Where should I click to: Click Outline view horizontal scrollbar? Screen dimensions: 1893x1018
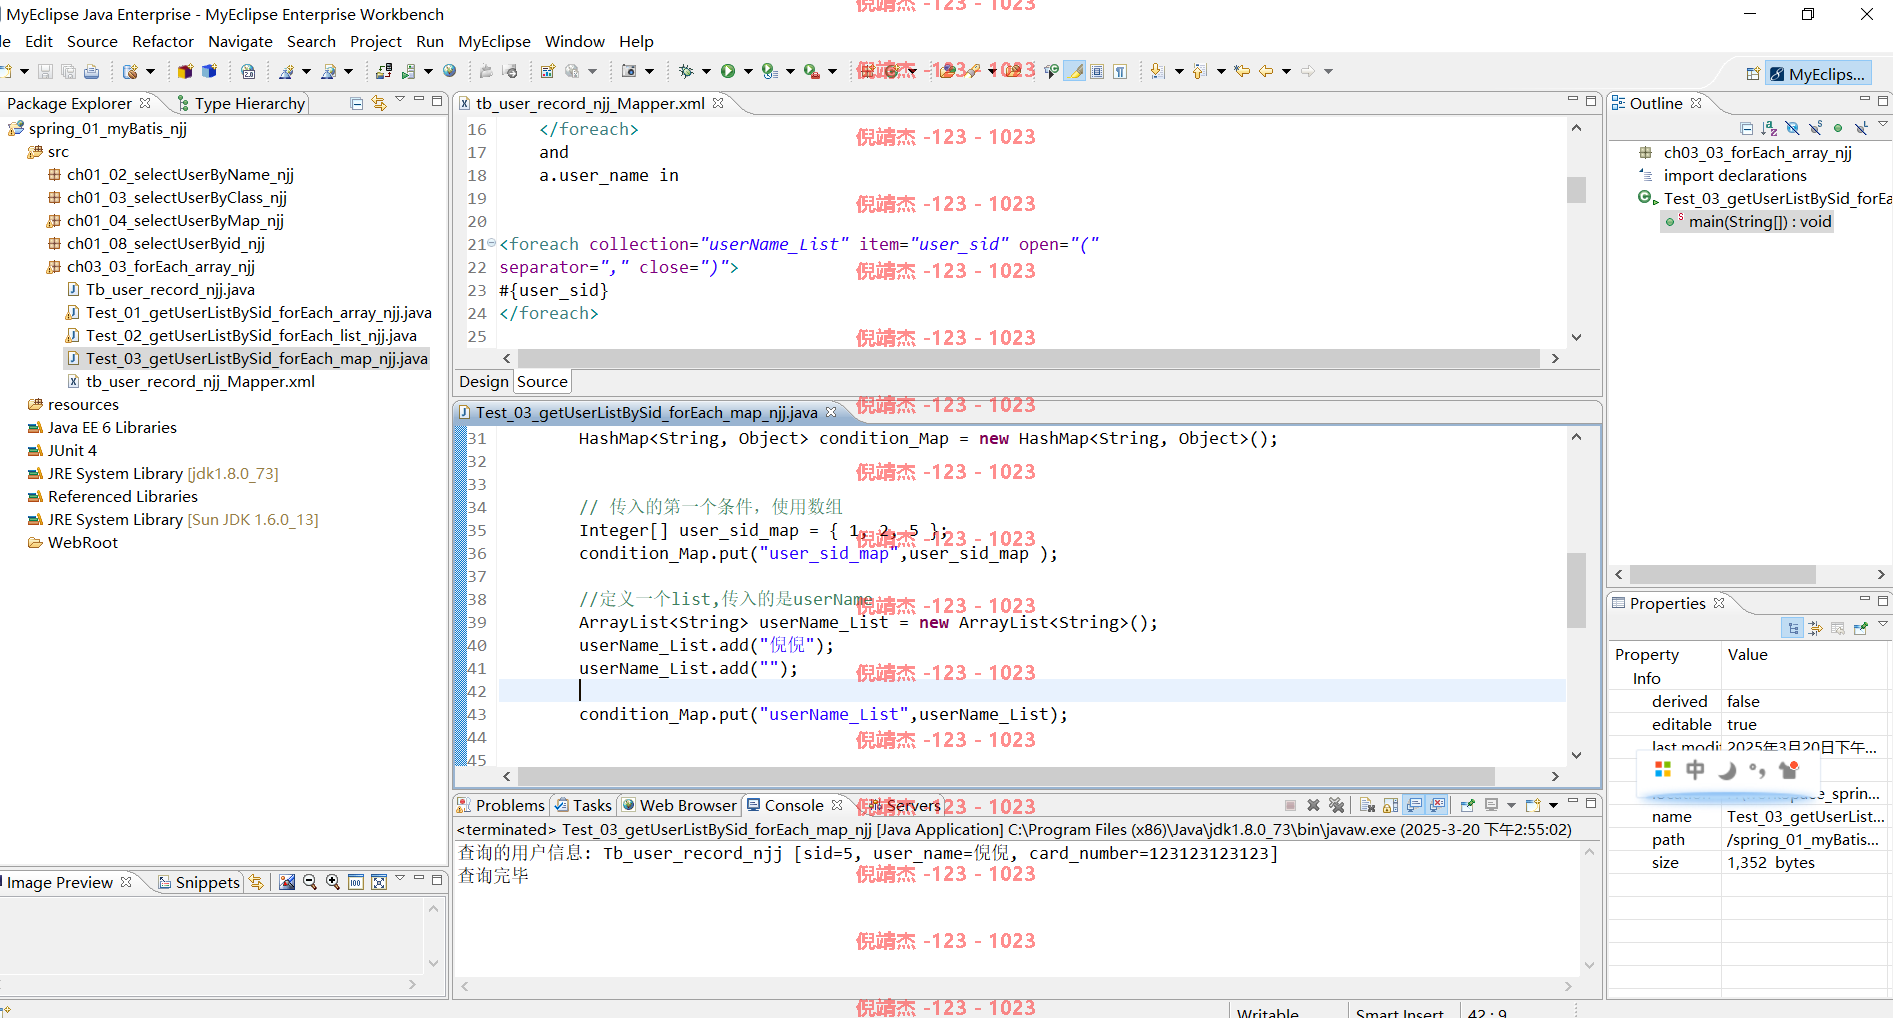[x=1723, y=574]
